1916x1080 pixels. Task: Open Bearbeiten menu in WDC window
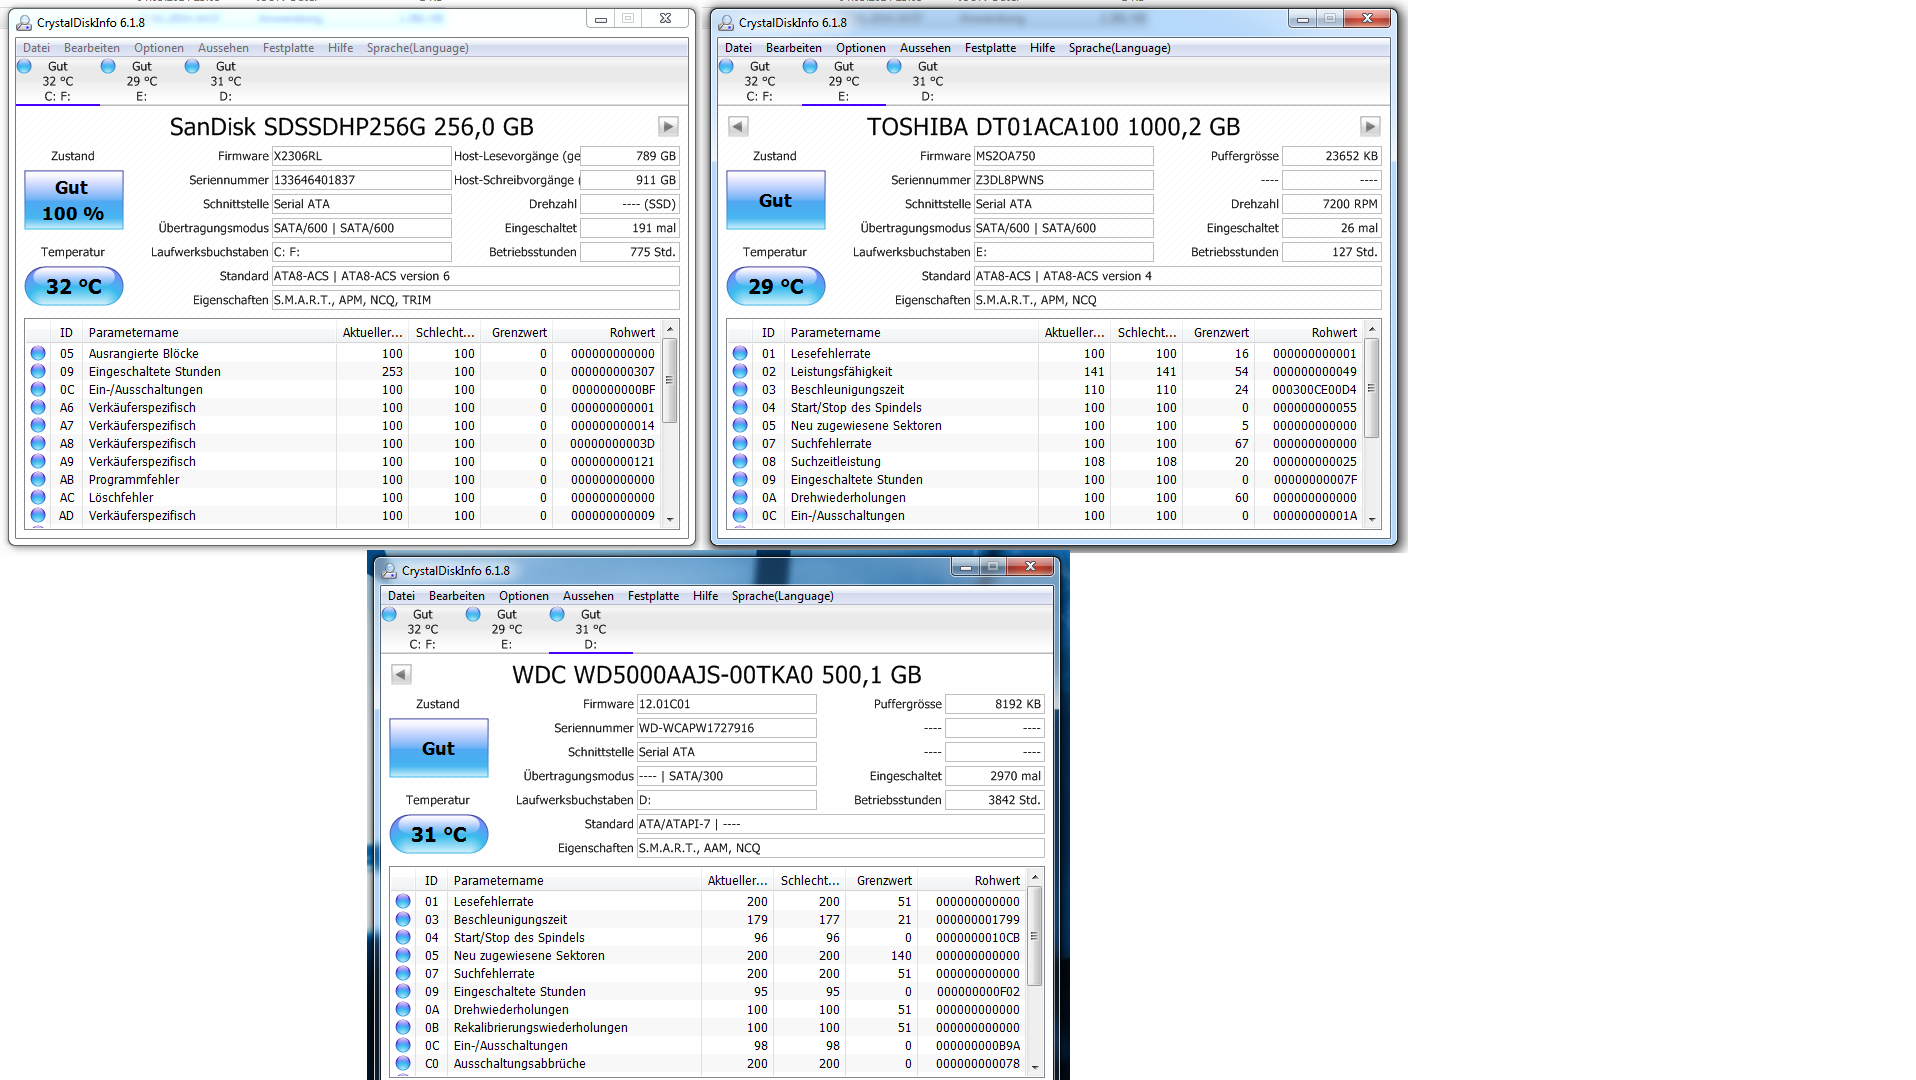click(x=457, y=596)
